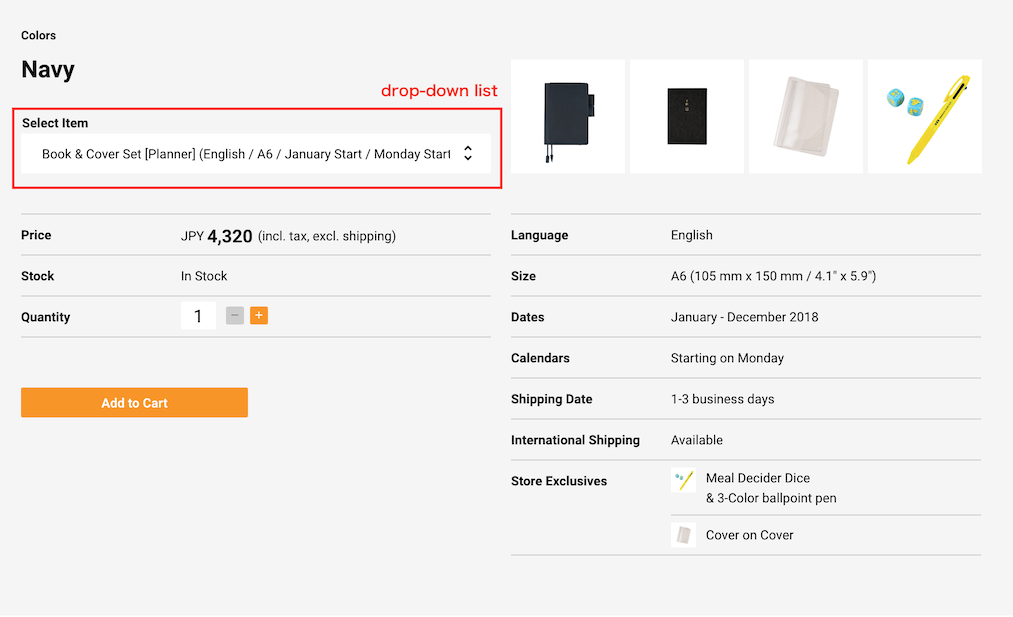Click the Colors label
This screenshot has height=617, width=1013.
[38, 36]
